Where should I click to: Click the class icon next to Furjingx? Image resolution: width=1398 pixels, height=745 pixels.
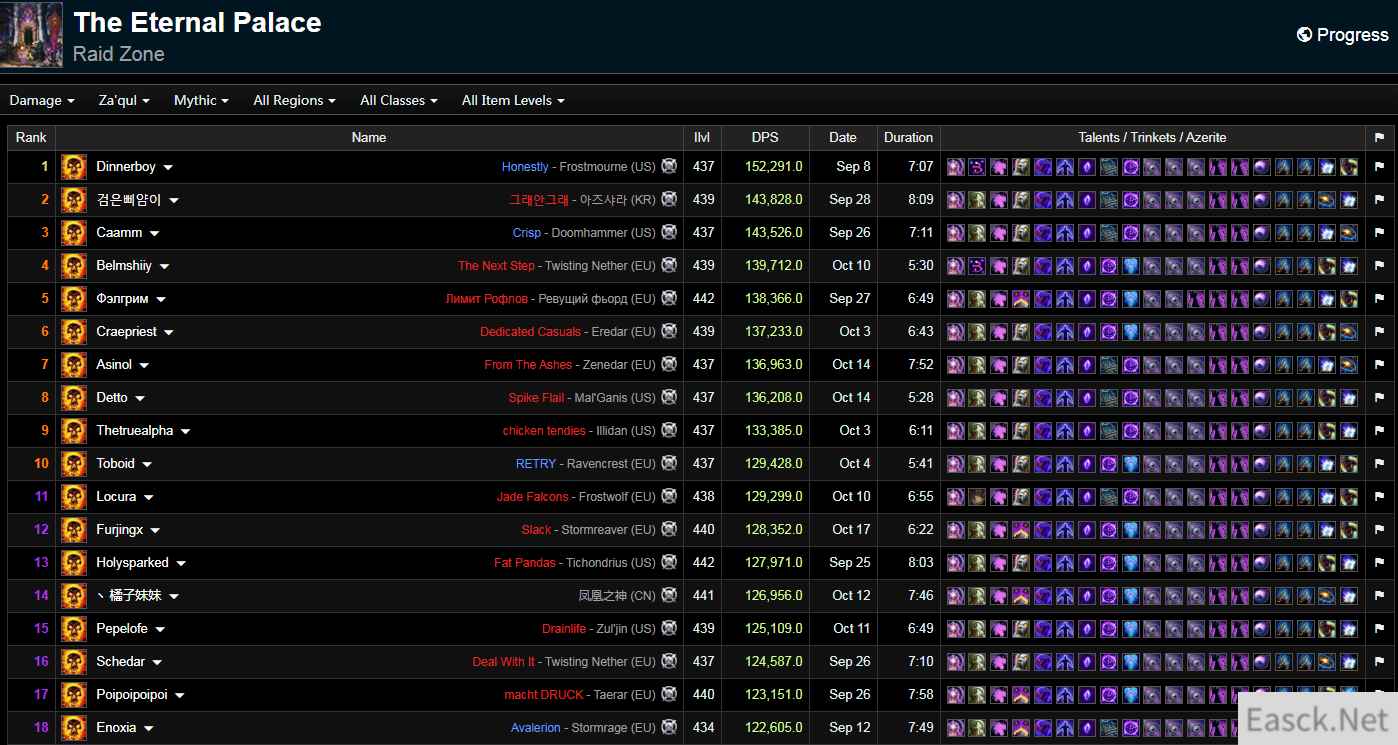coord(74,530)
